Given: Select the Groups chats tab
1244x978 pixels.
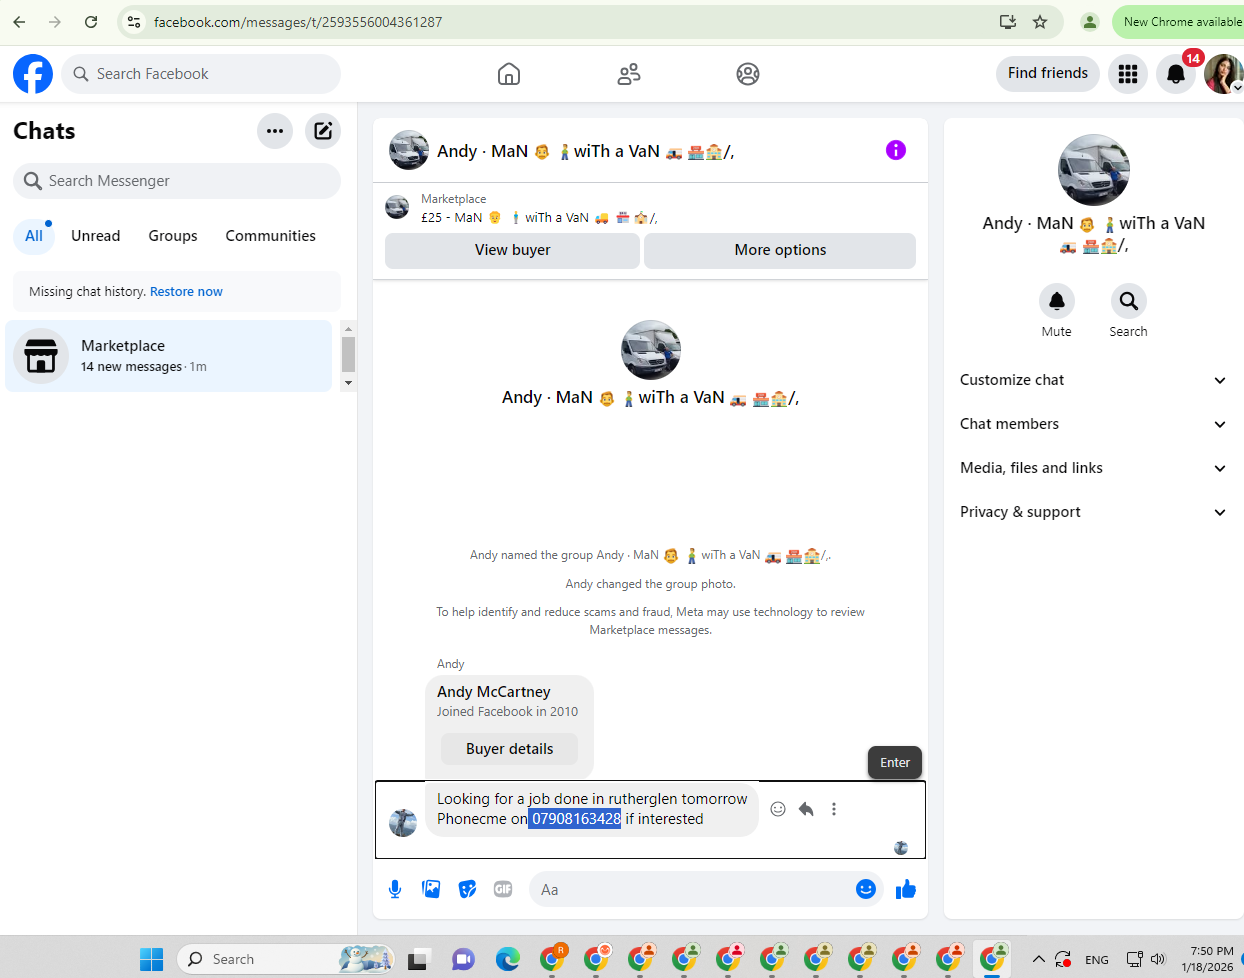Looking at the screenshot, I should 173,236.
